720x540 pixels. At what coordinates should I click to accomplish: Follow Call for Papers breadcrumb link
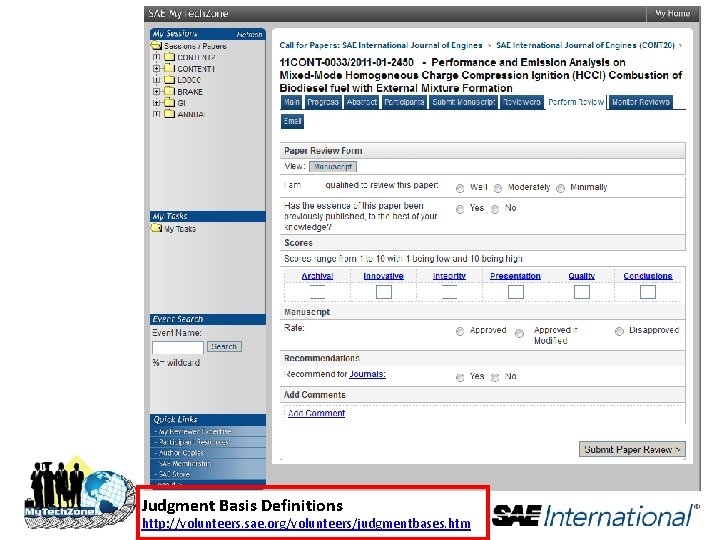click(x=381, y=45)
